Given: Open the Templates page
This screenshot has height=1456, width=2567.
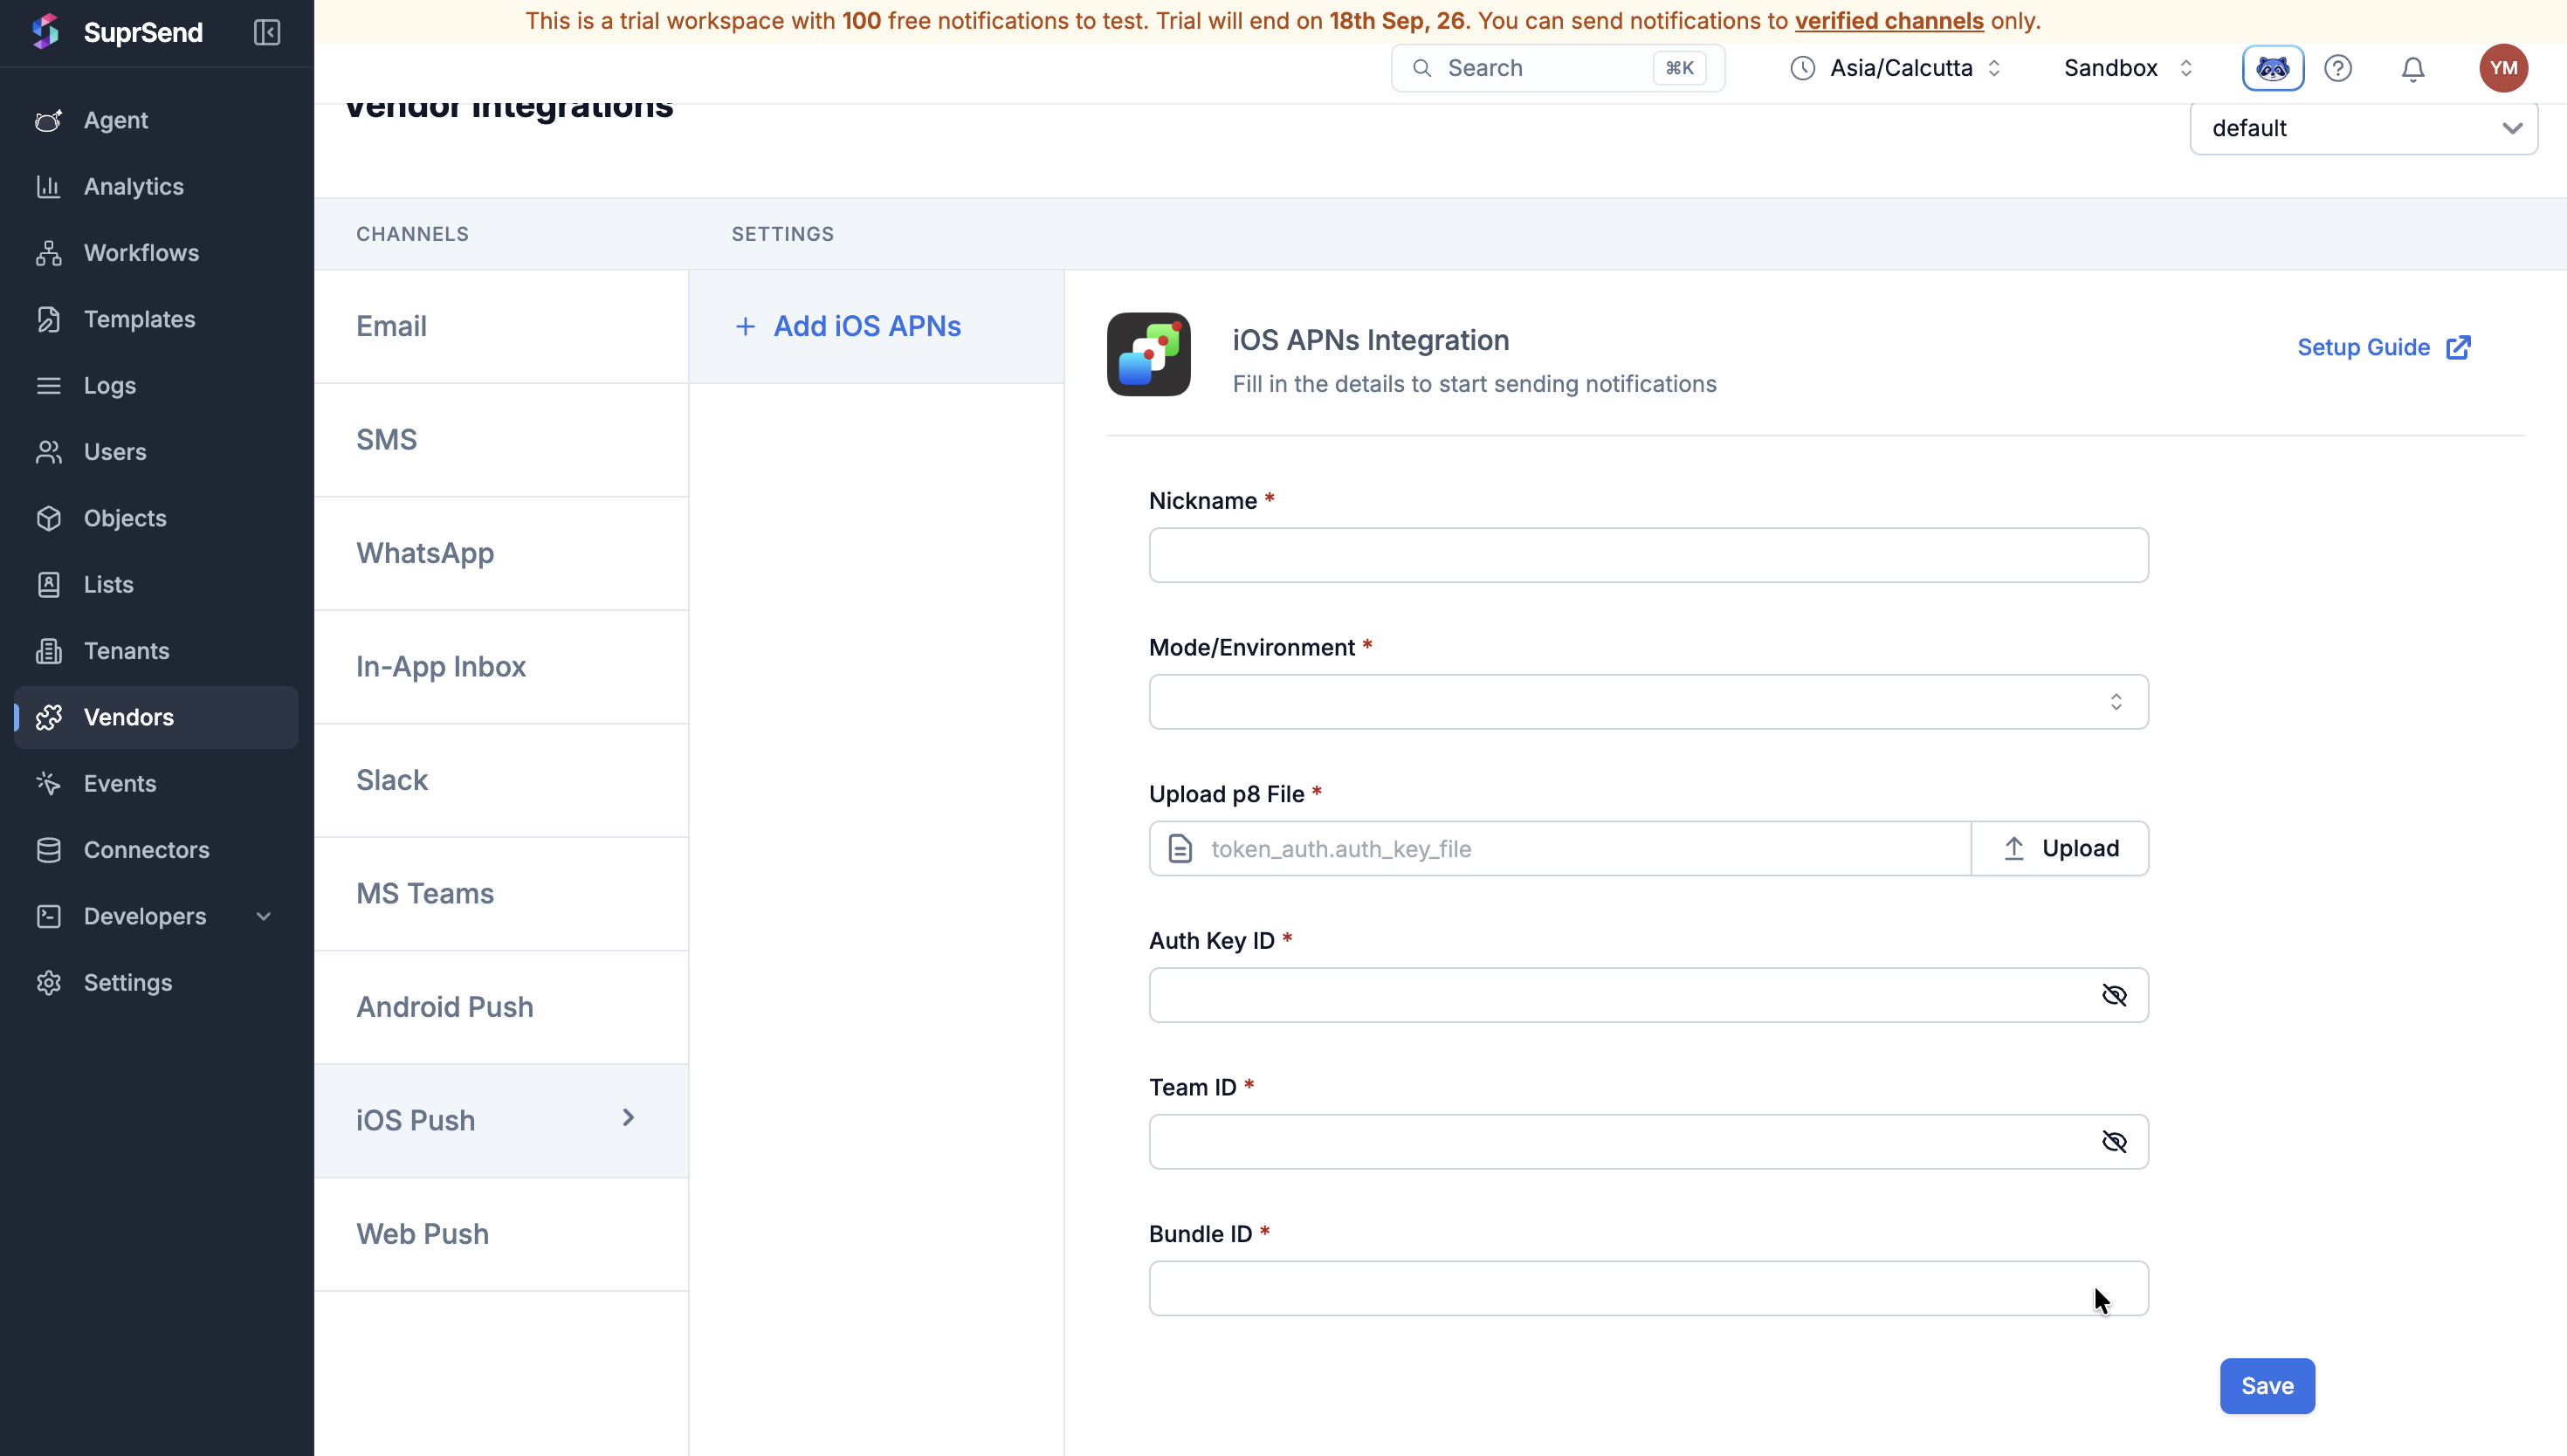Looking at the screenshot, I should (x=156, y=319).
